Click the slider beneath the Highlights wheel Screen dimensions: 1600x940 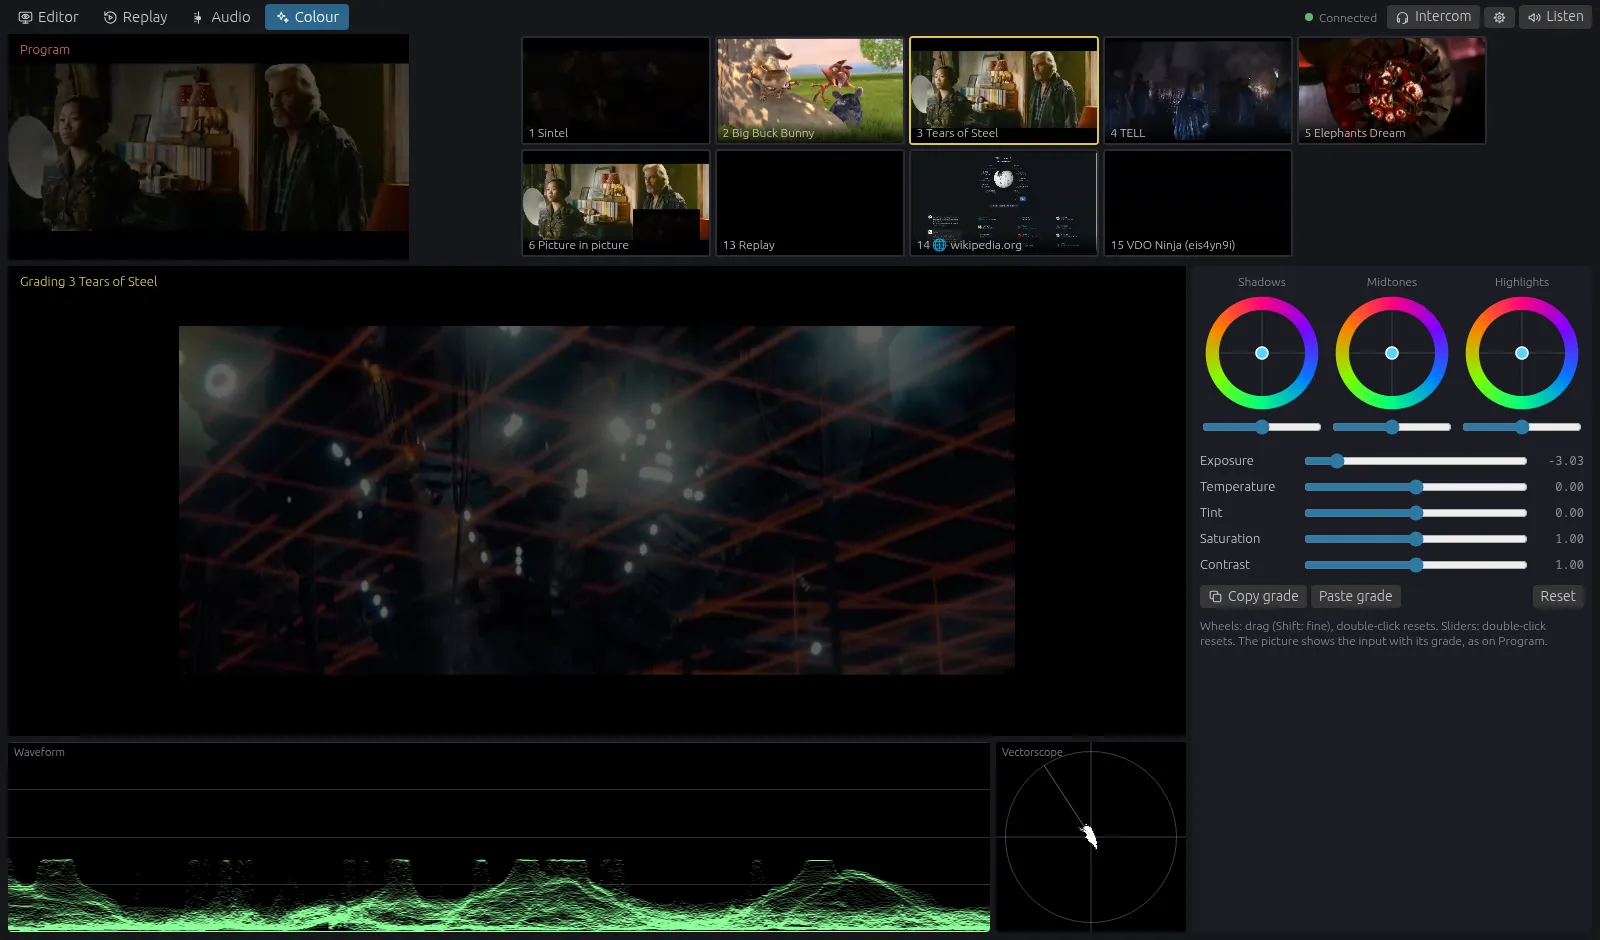point(1522,427)
